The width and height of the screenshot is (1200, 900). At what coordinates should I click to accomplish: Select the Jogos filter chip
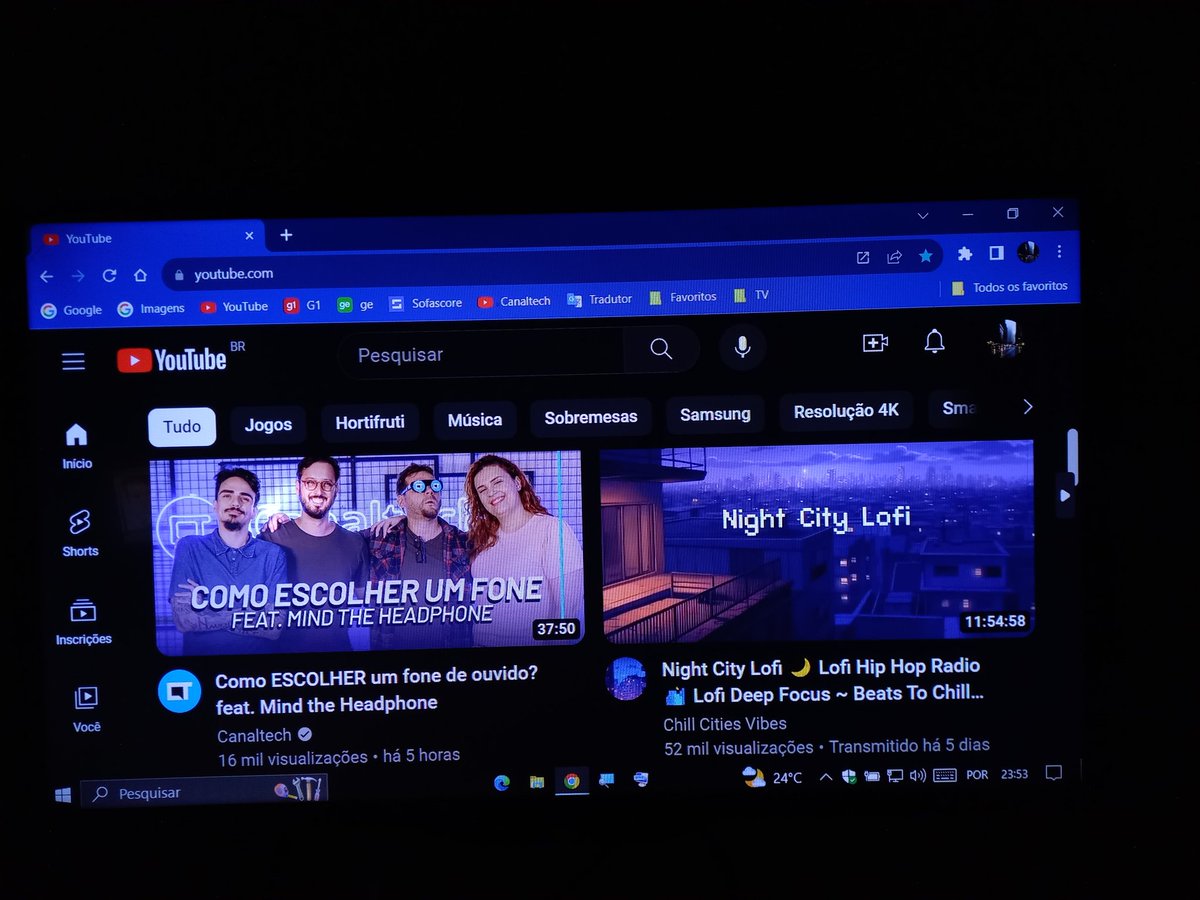[x=268, y=424]
